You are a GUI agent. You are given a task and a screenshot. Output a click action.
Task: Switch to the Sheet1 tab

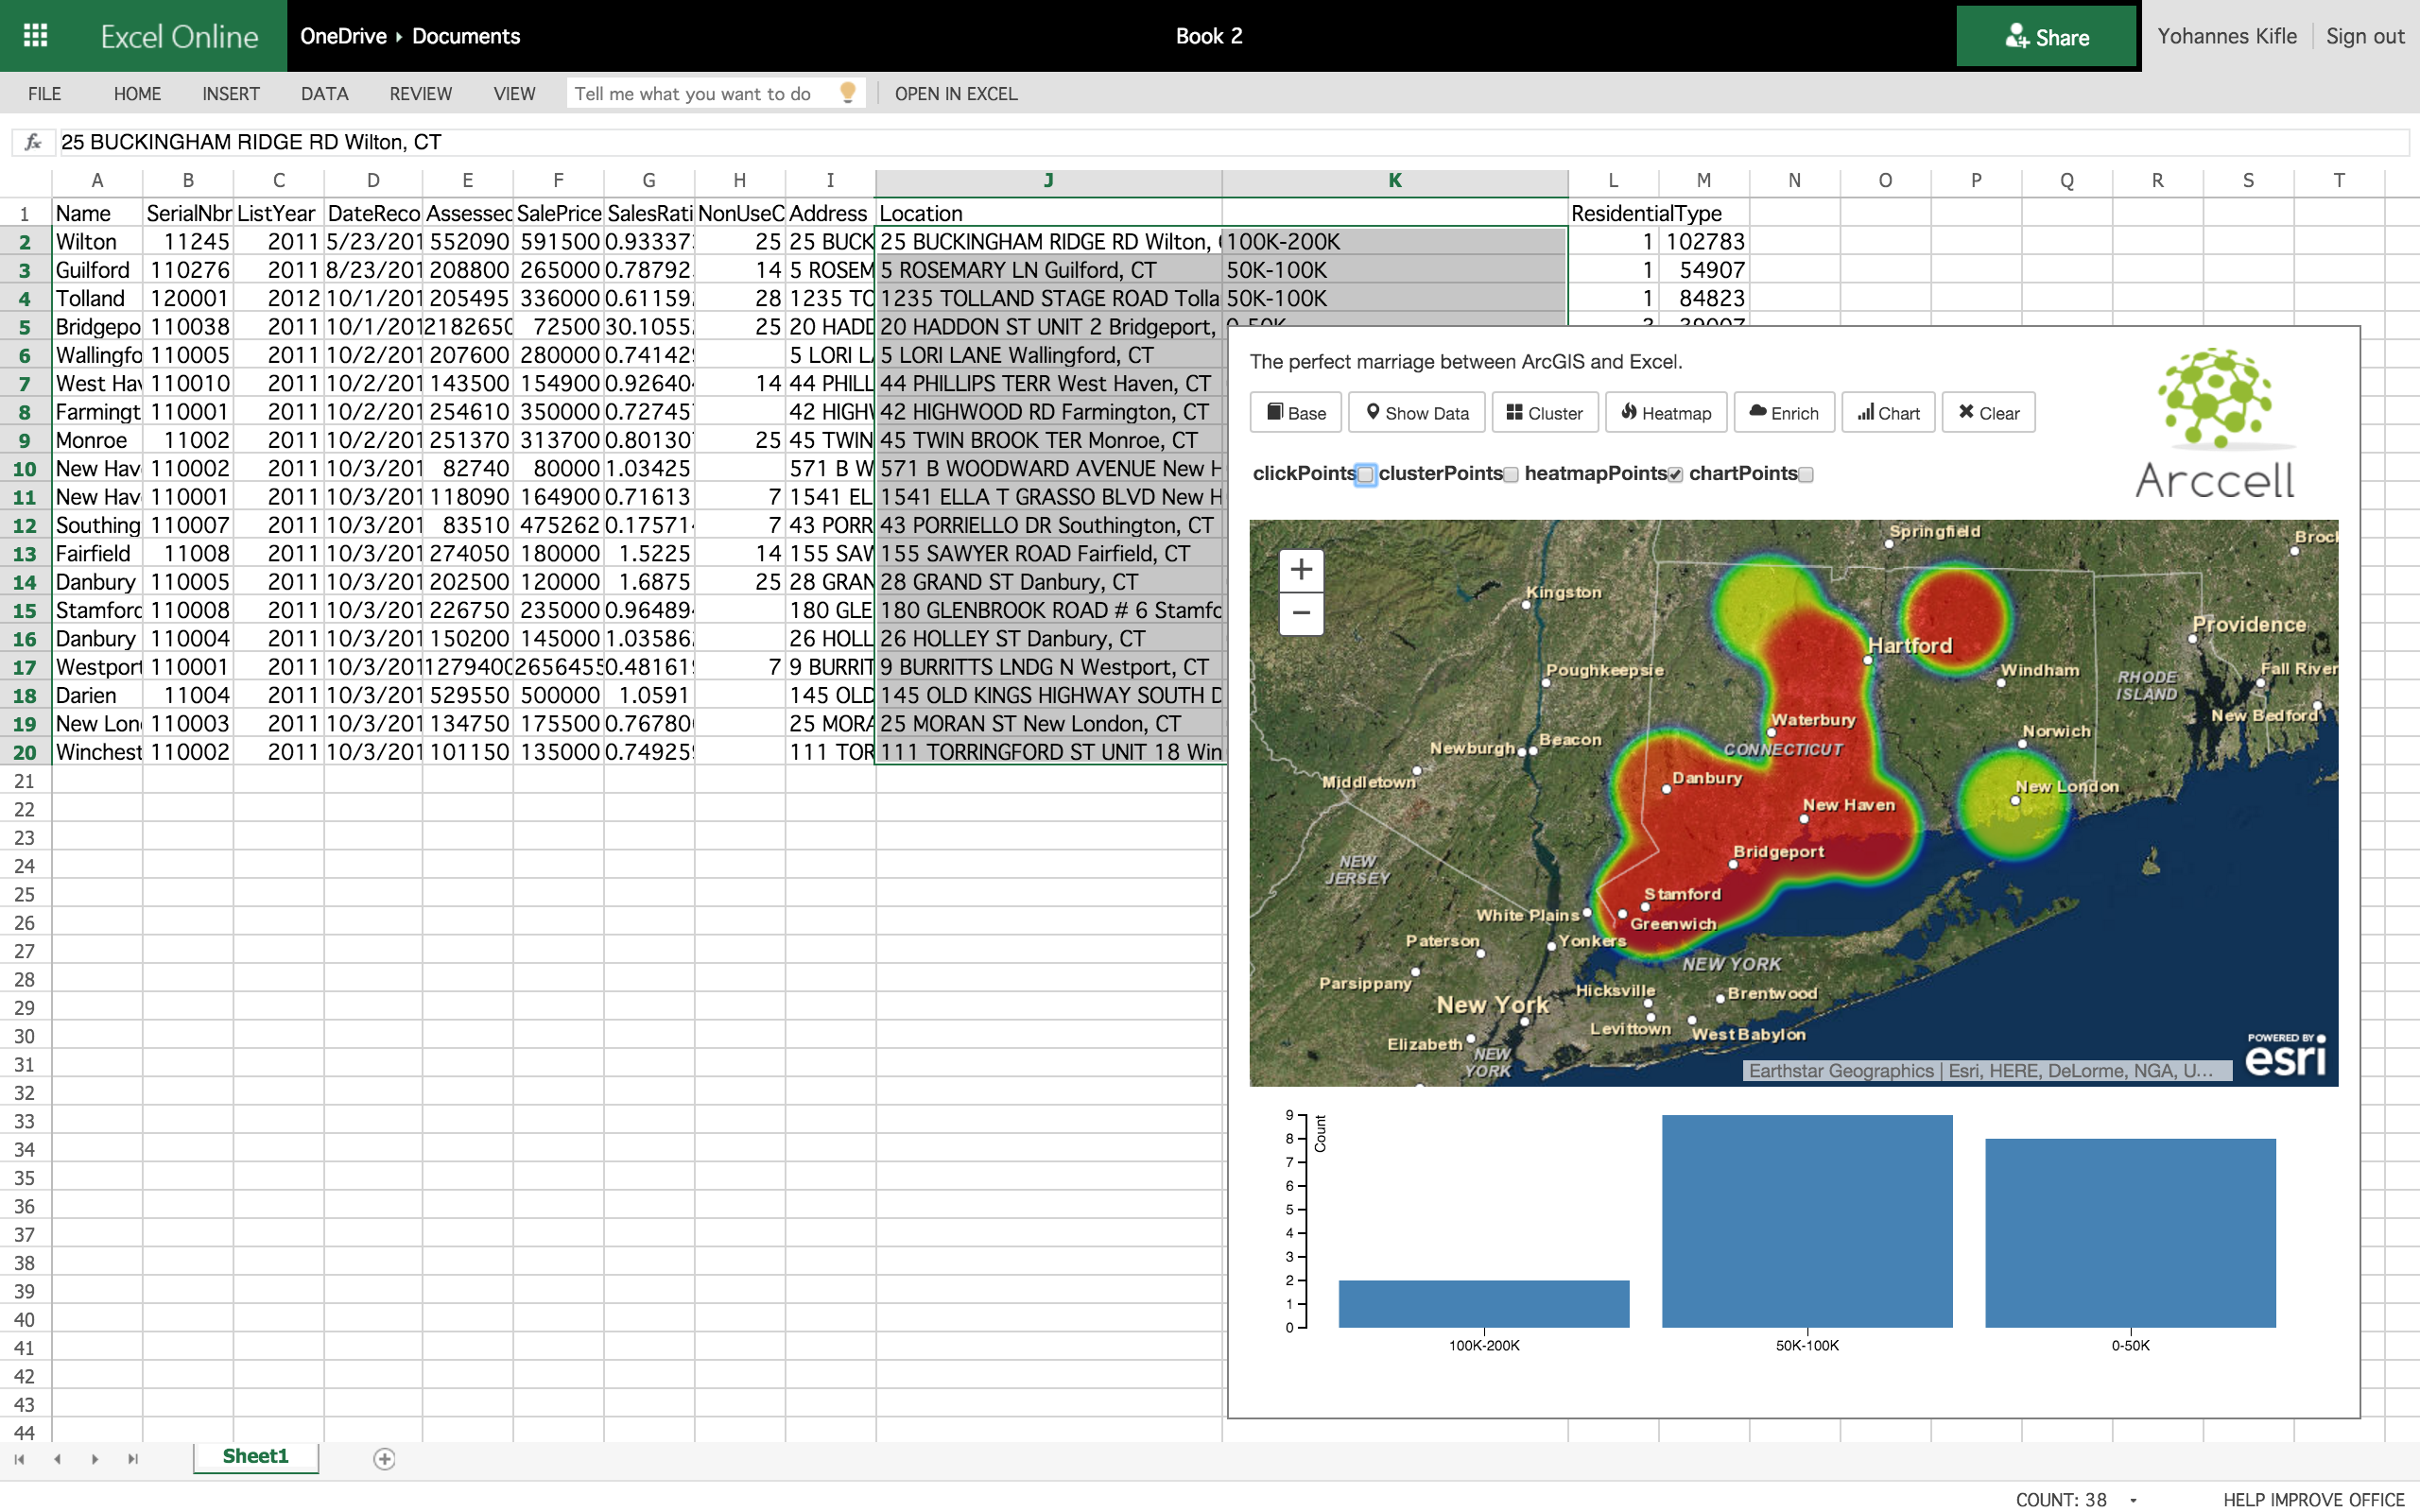(x=255, y=1457)
